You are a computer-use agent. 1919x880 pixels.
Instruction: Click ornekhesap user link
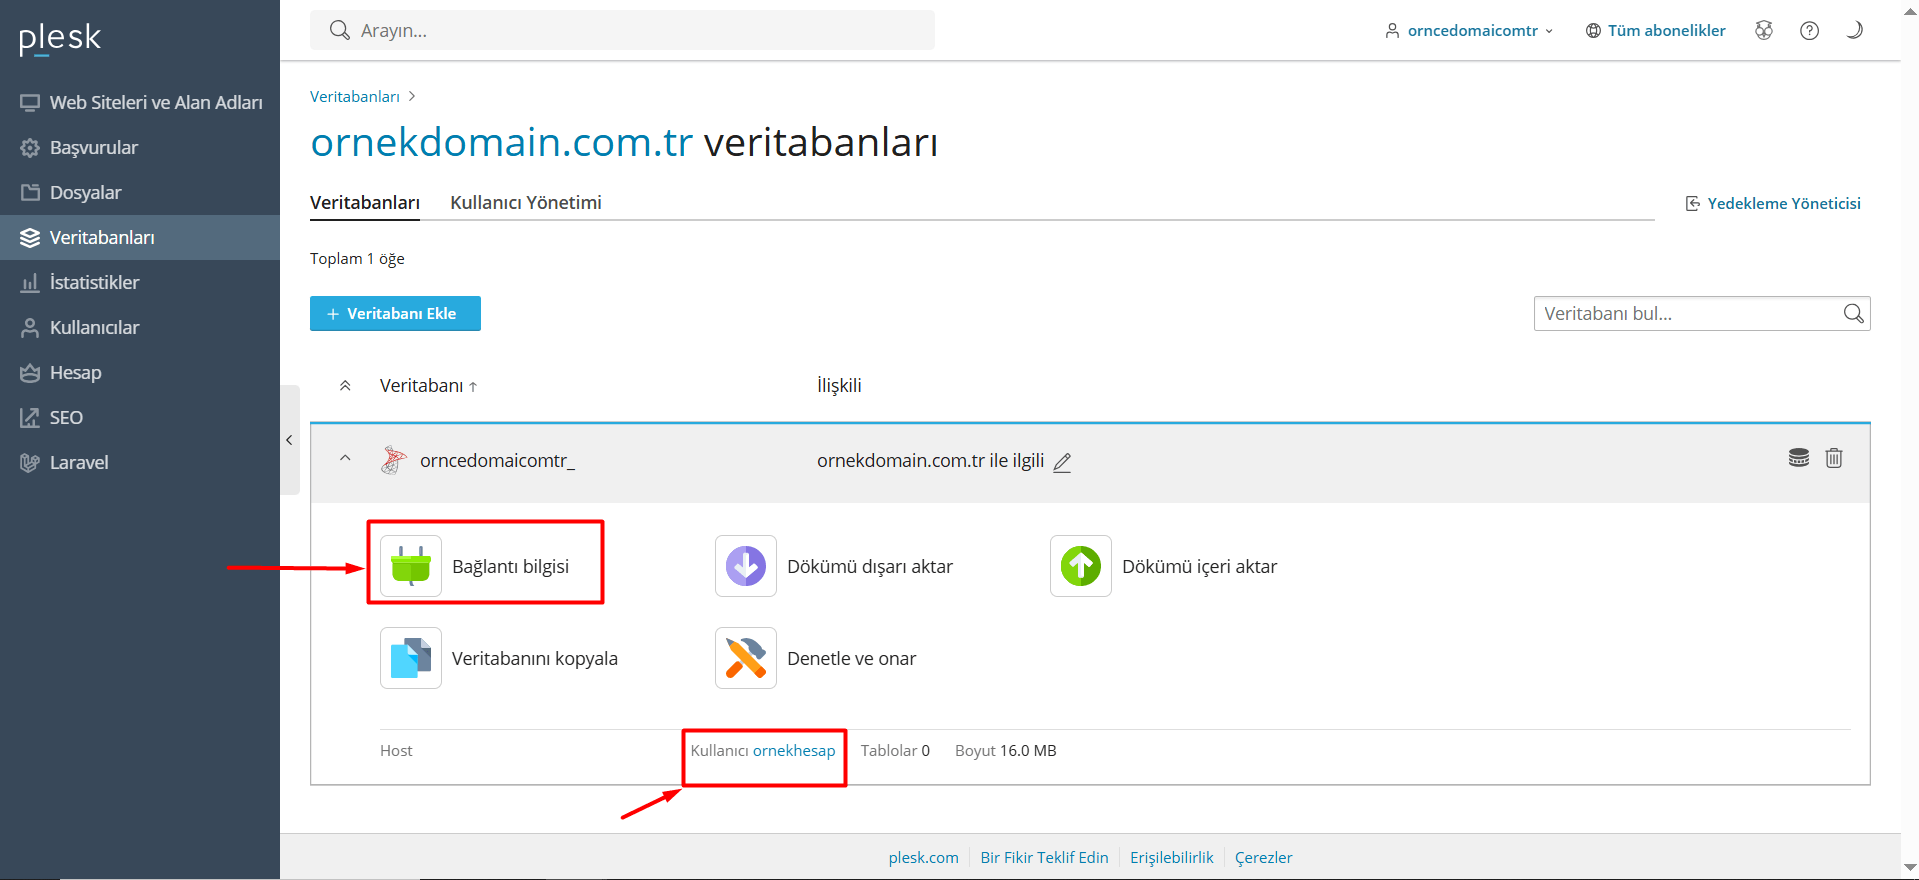coord(793,751)
